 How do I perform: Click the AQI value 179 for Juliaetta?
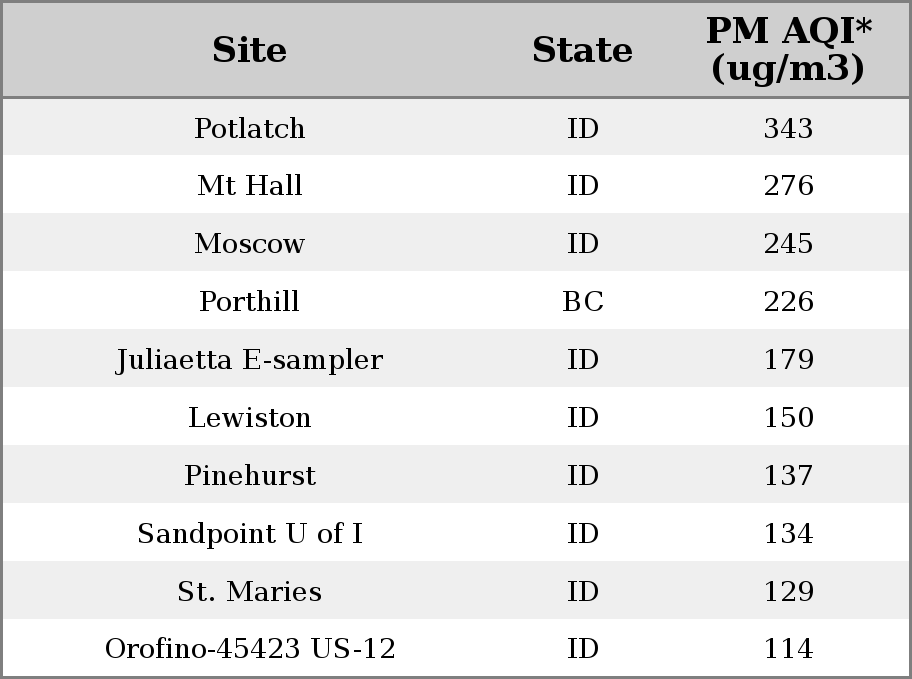789,360
